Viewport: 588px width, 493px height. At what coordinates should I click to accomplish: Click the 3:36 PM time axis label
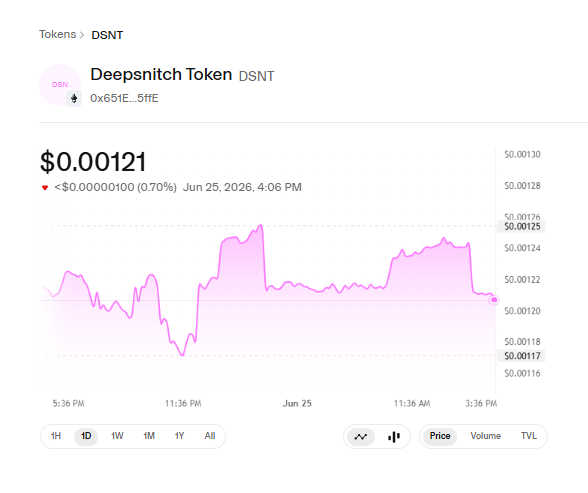[x=481, y=404]
